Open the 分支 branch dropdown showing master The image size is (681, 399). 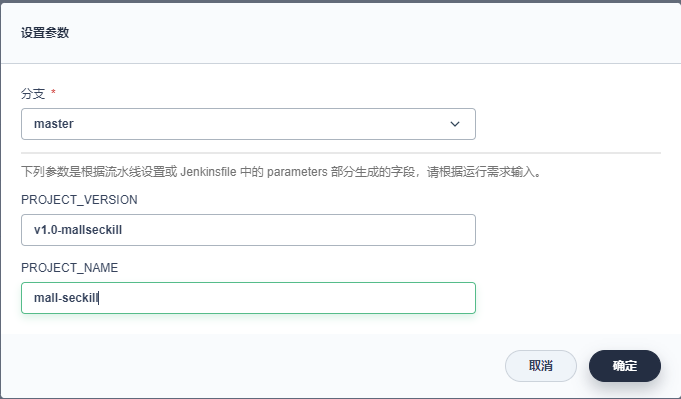pyautogui.click(x=248, y=124)
